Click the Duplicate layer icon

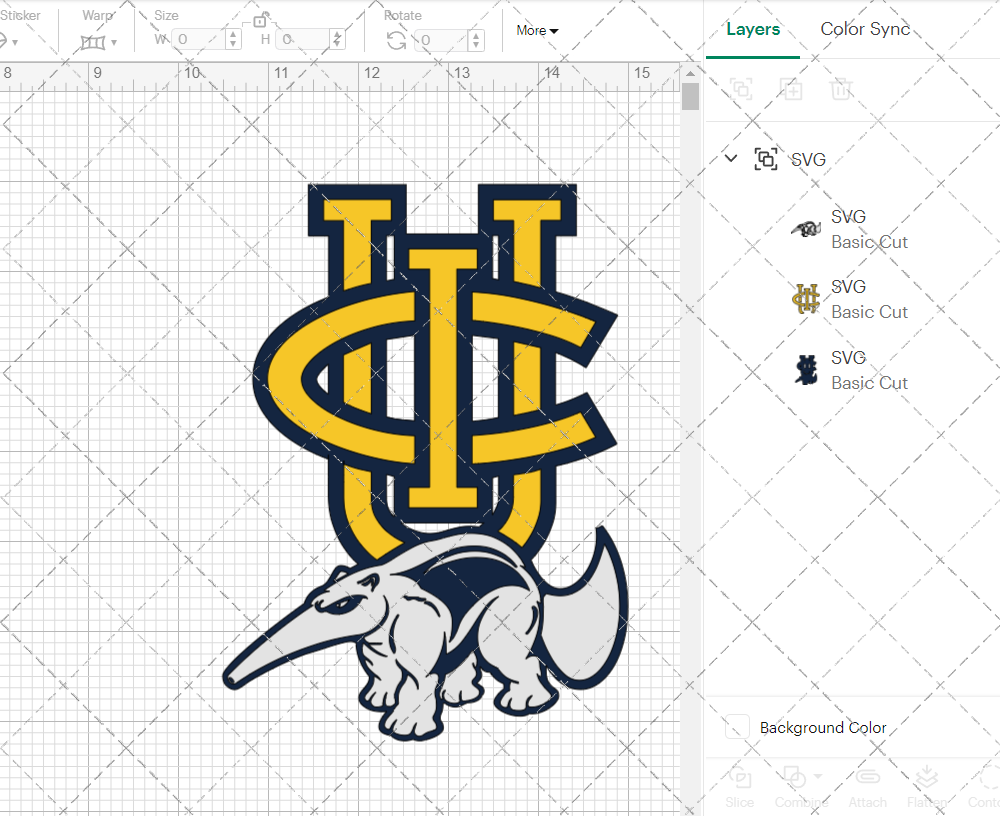point(791,89)
